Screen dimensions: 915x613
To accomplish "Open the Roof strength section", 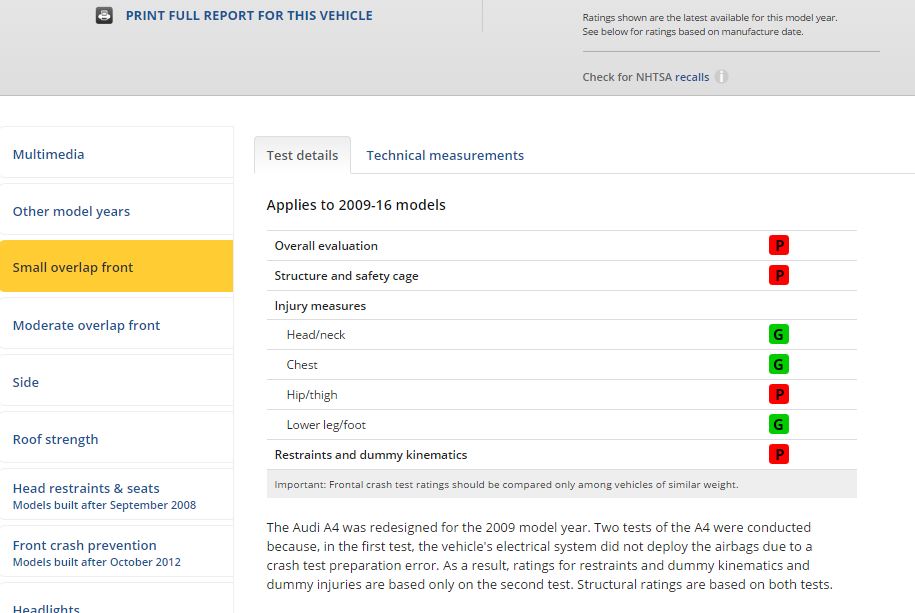I will 117,439.
